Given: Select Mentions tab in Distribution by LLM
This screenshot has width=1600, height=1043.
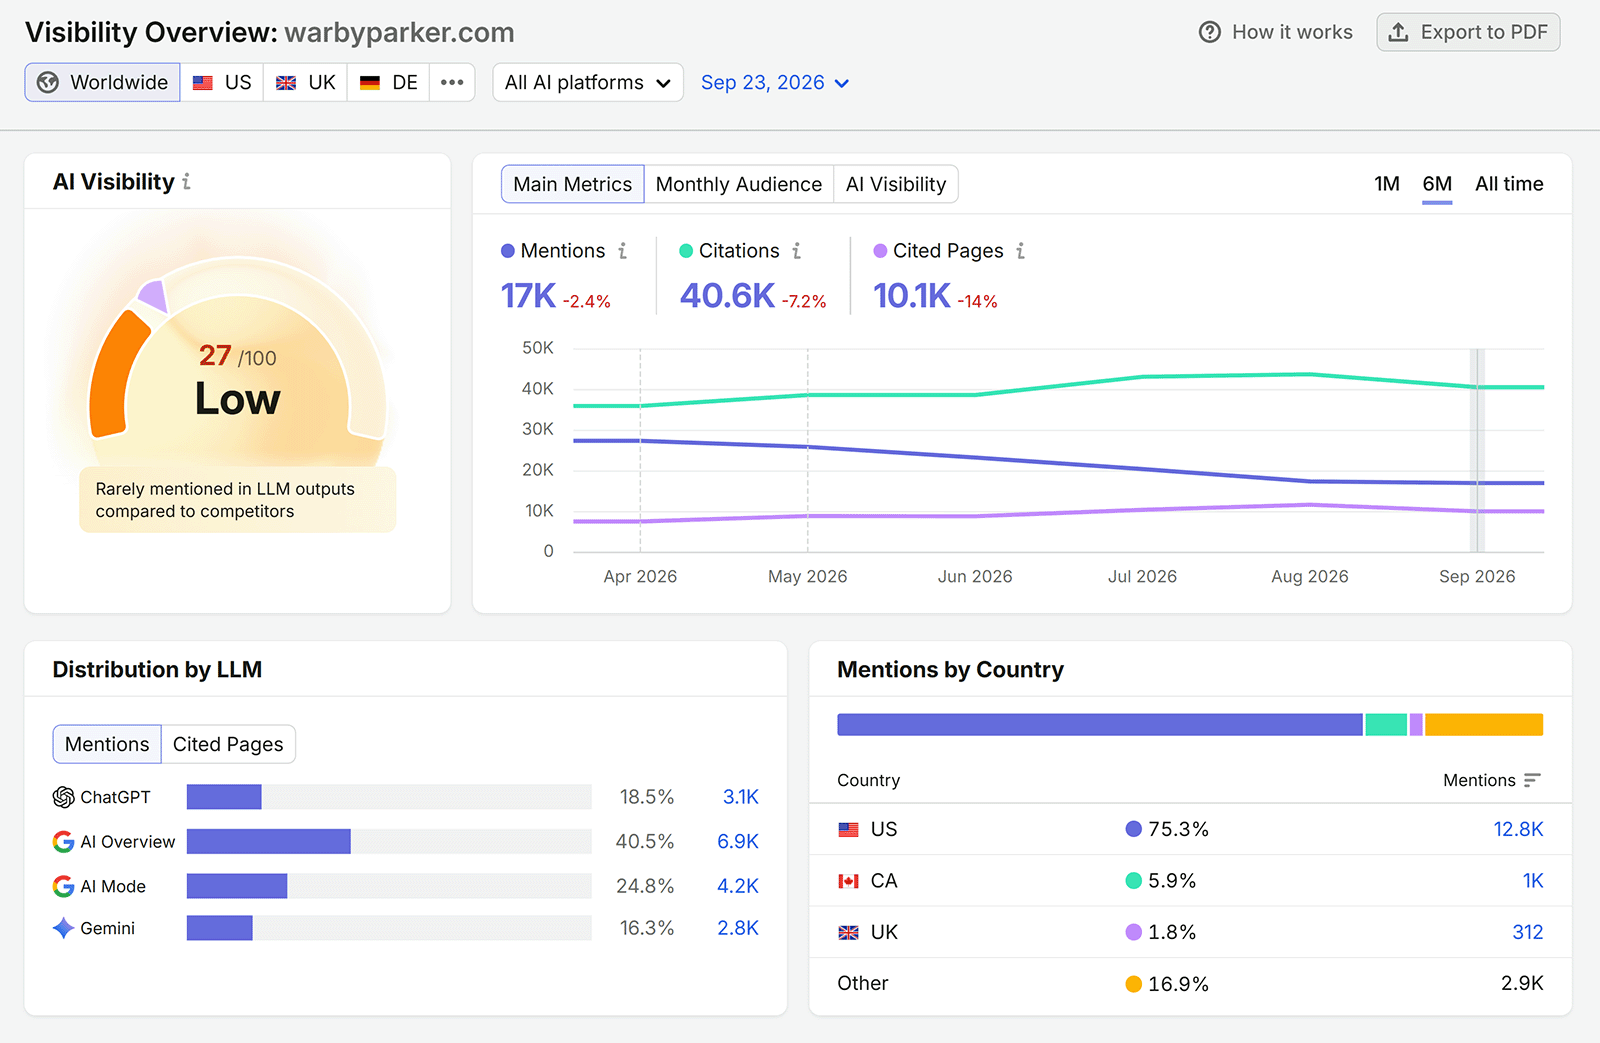Looking at the screenshot, I should click(107, 744).
